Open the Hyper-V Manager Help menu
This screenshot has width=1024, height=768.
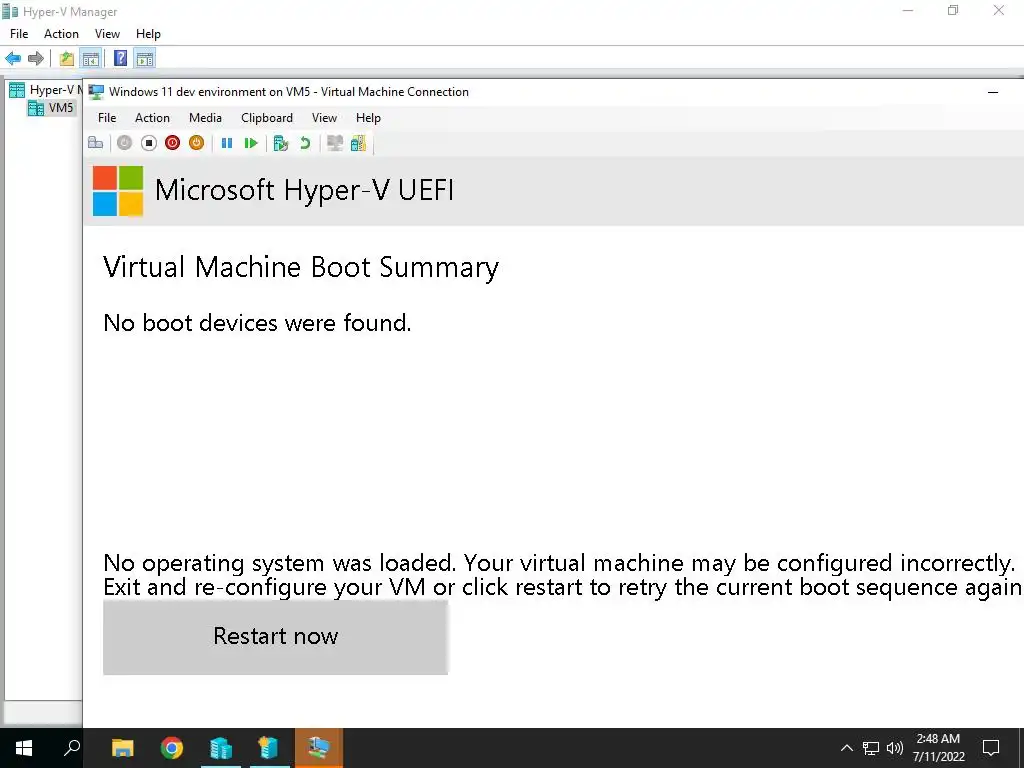pos(148,34)
